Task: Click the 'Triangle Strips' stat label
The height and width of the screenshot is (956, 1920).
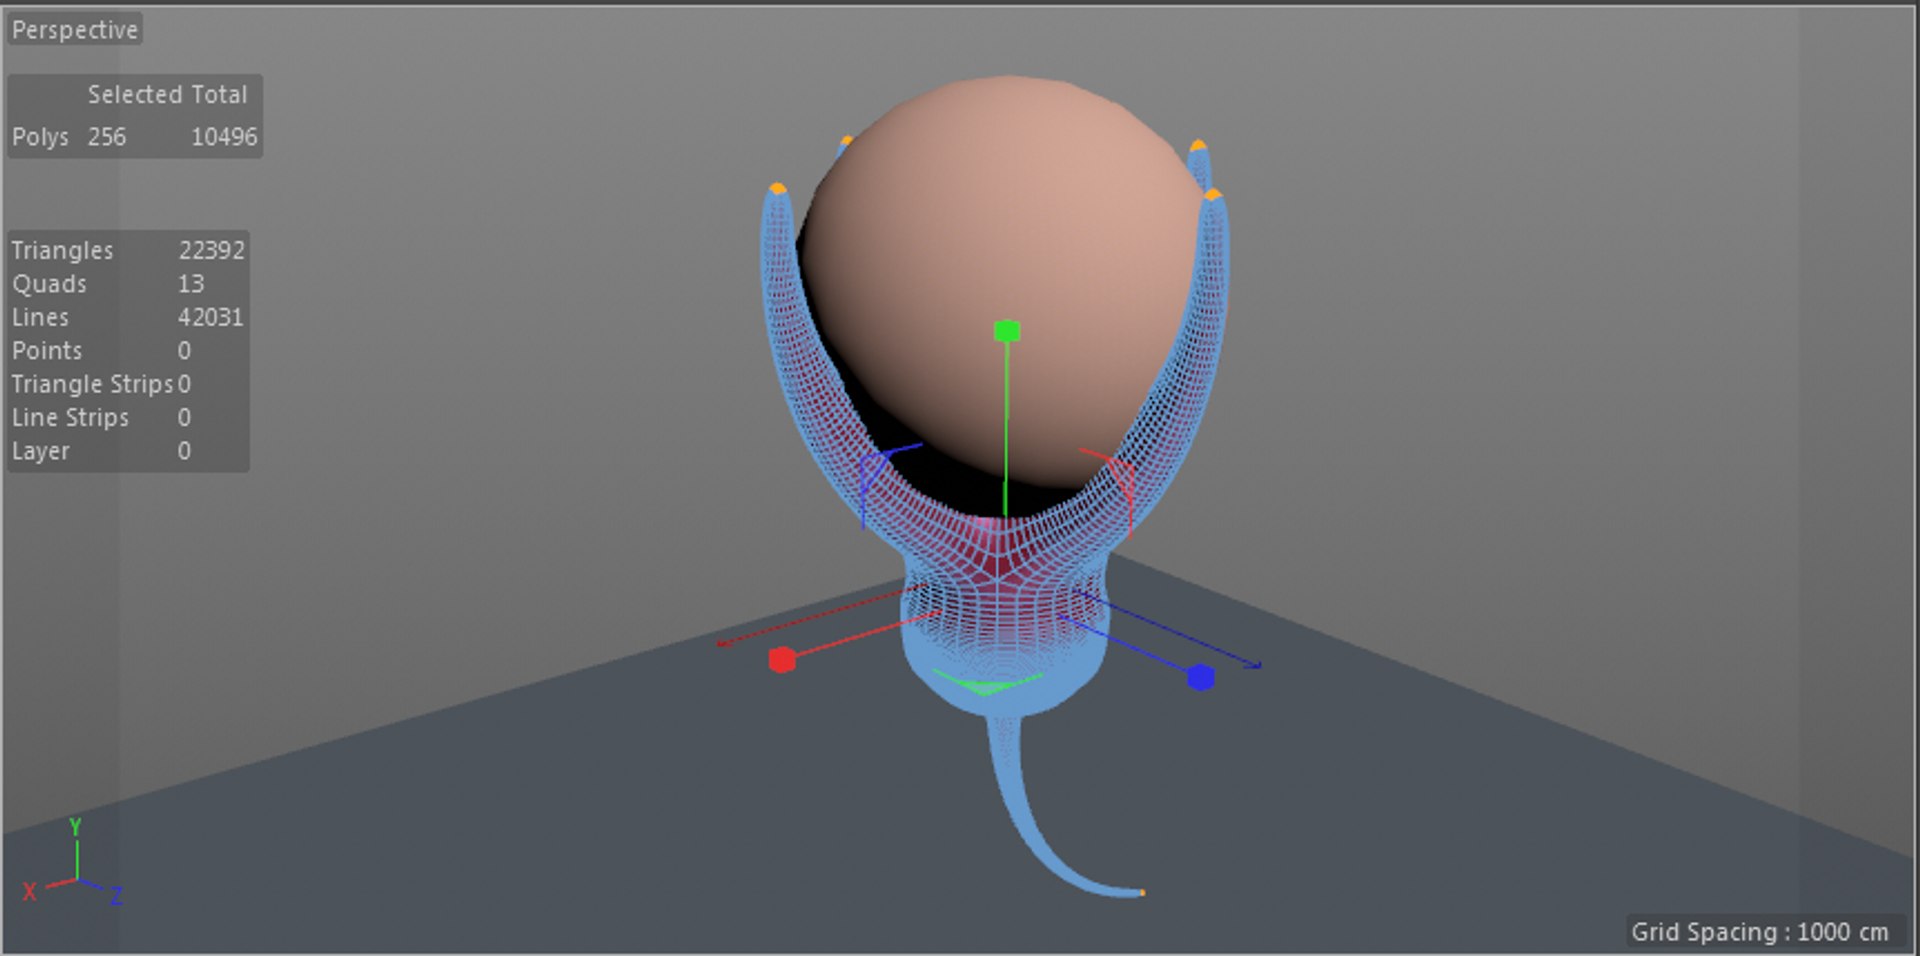Action: [92, 384]
